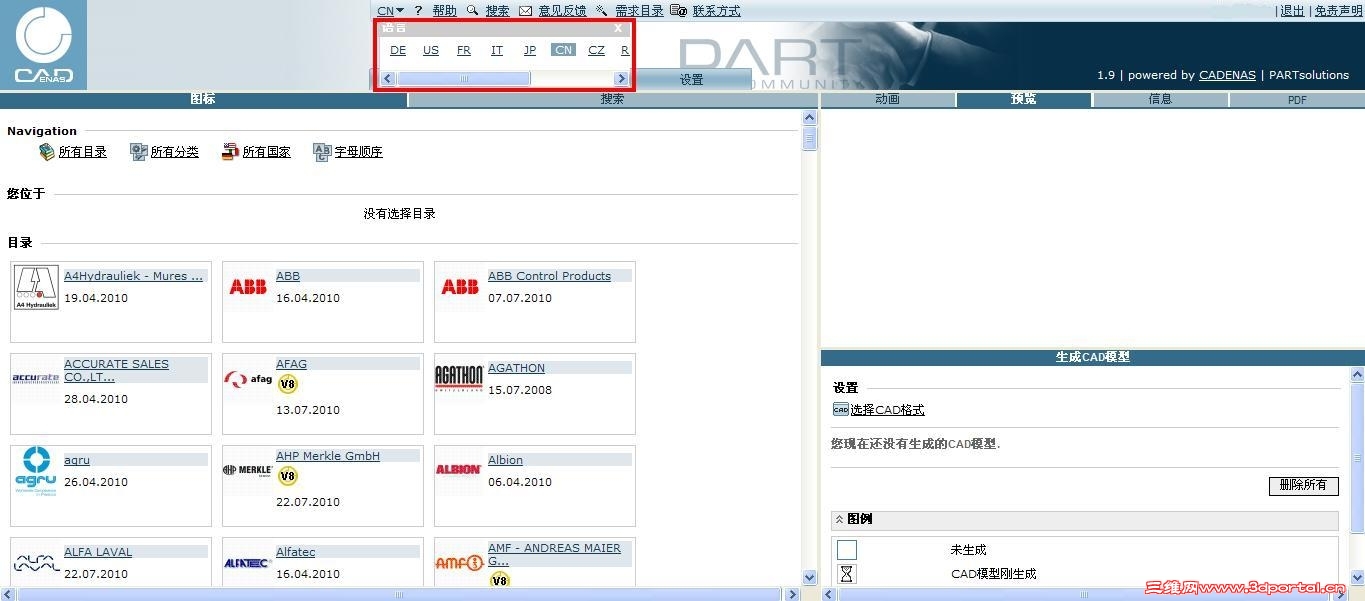Image resolution: width=1365 pixels, height=601 pixels.
Task: Click language list scroll right arrow
Action: [x=621, y=79]
